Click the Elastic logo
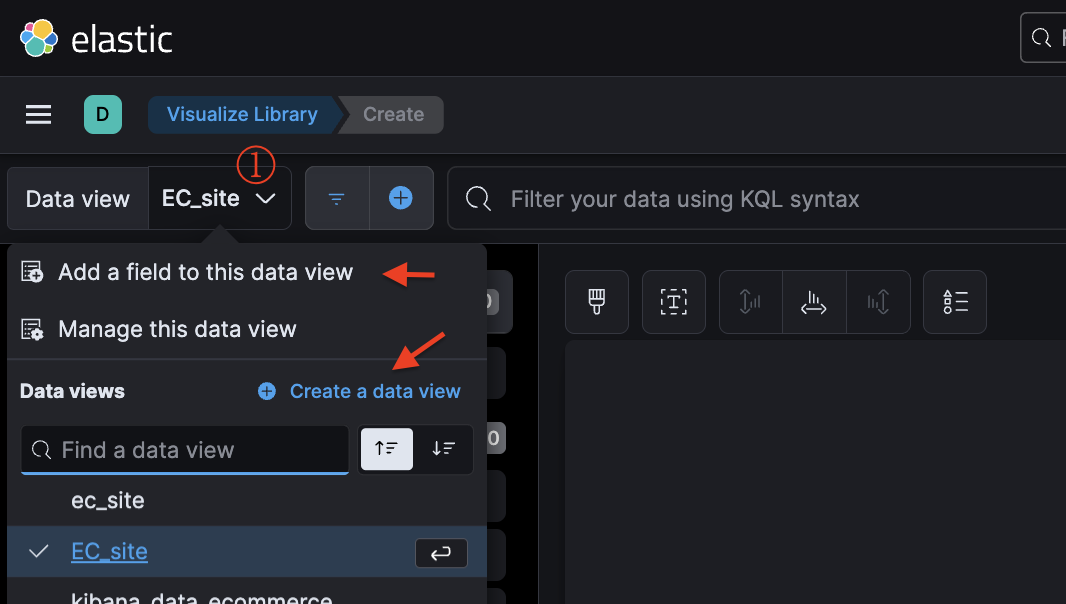1066x604 pixels. (x=96, y=39)
